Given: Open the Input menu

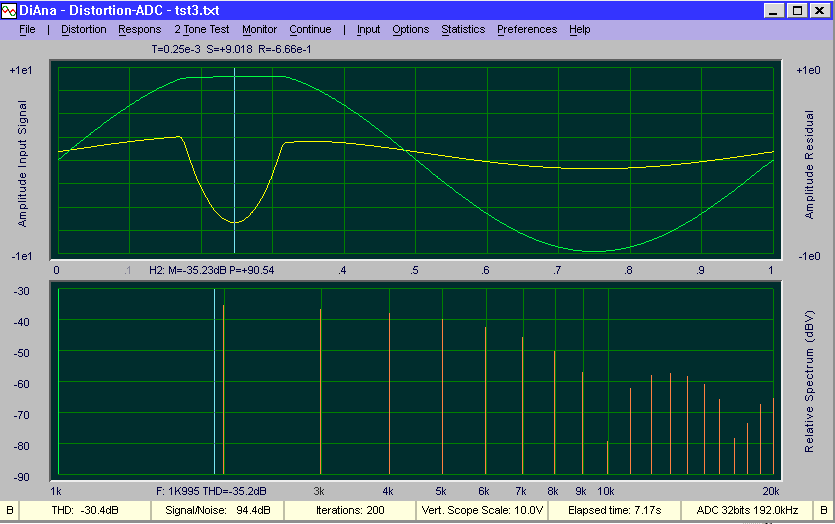Looking at the screenshot, I should click(368, 30).
